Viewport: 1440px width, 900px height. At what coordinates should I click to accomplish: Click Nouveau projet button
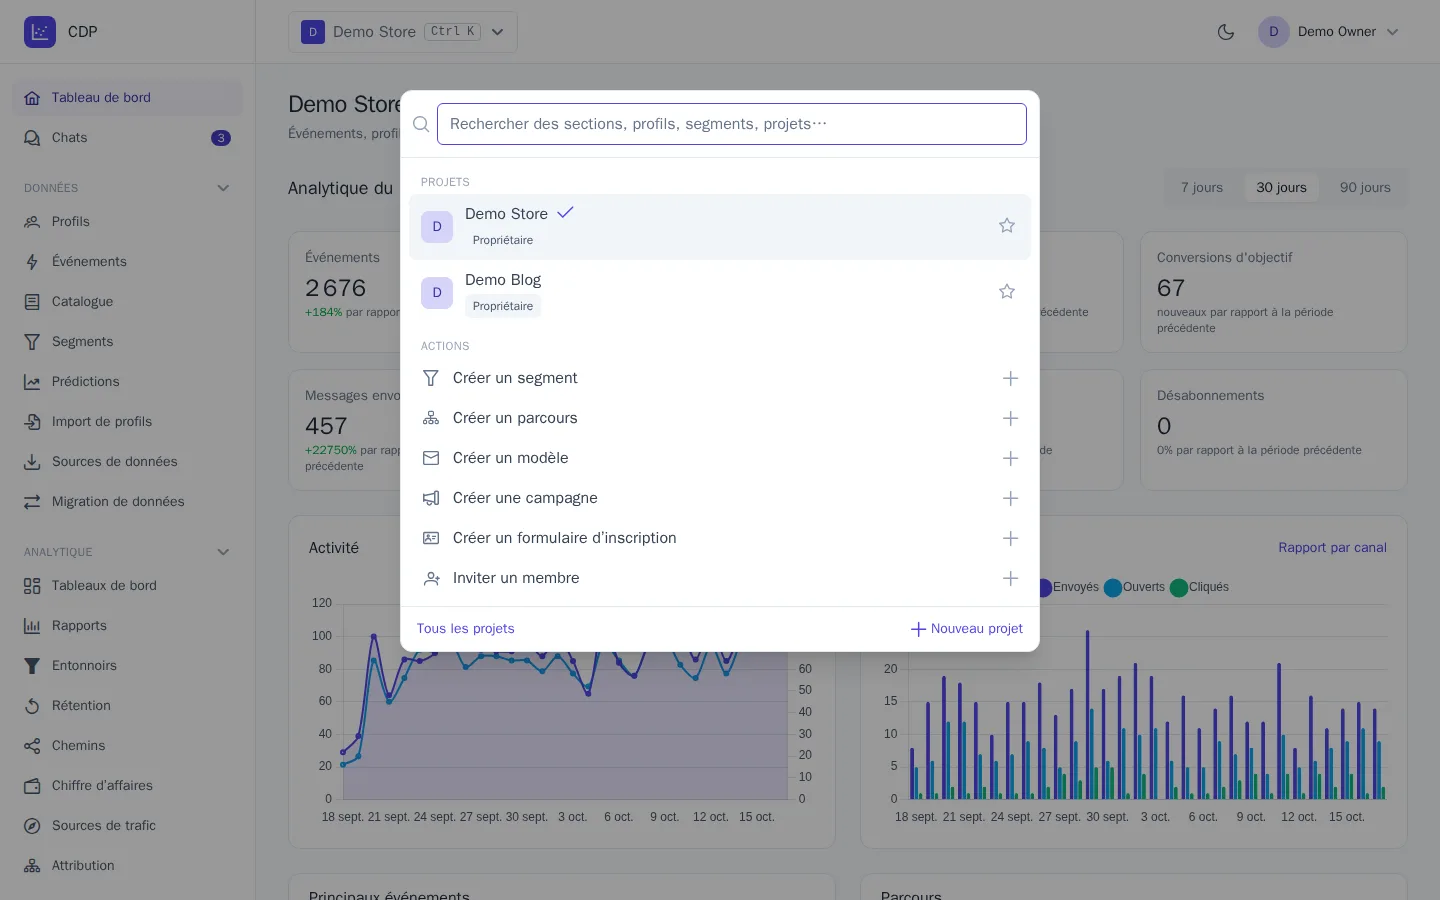[x=966, y=629]
